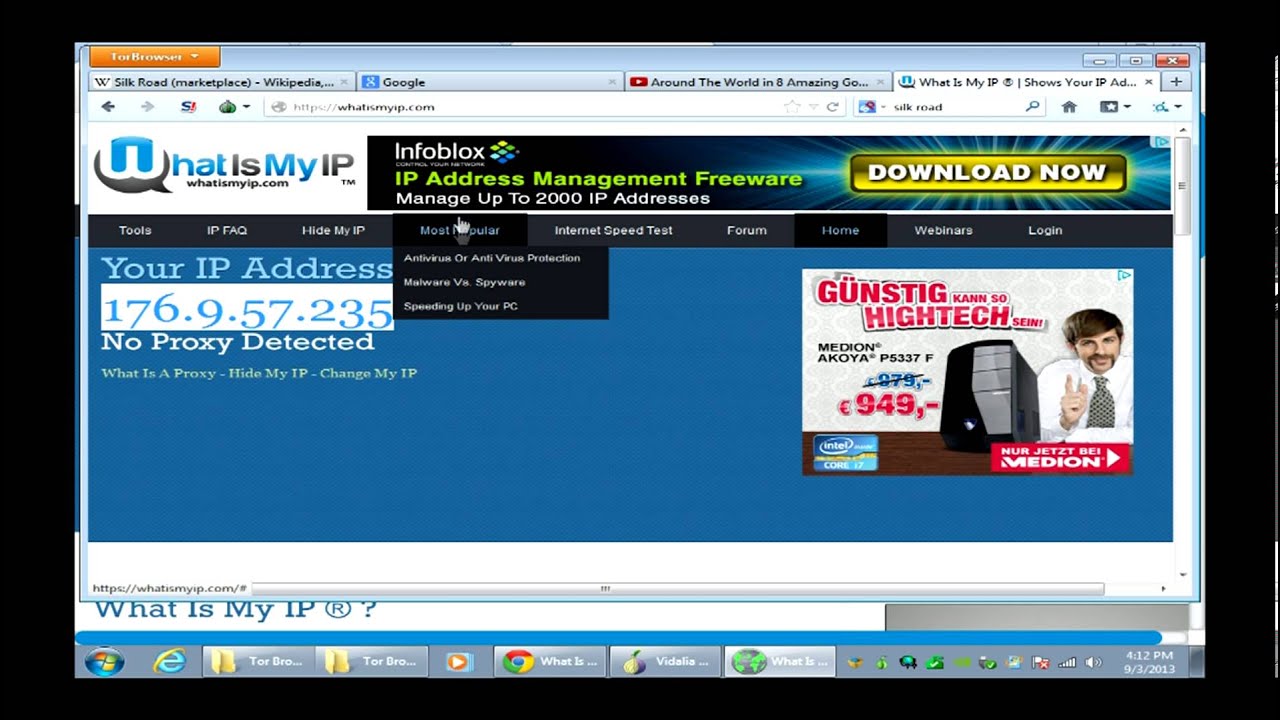
Task: Click the green Hide My IP link
Action: coord(268,373)
